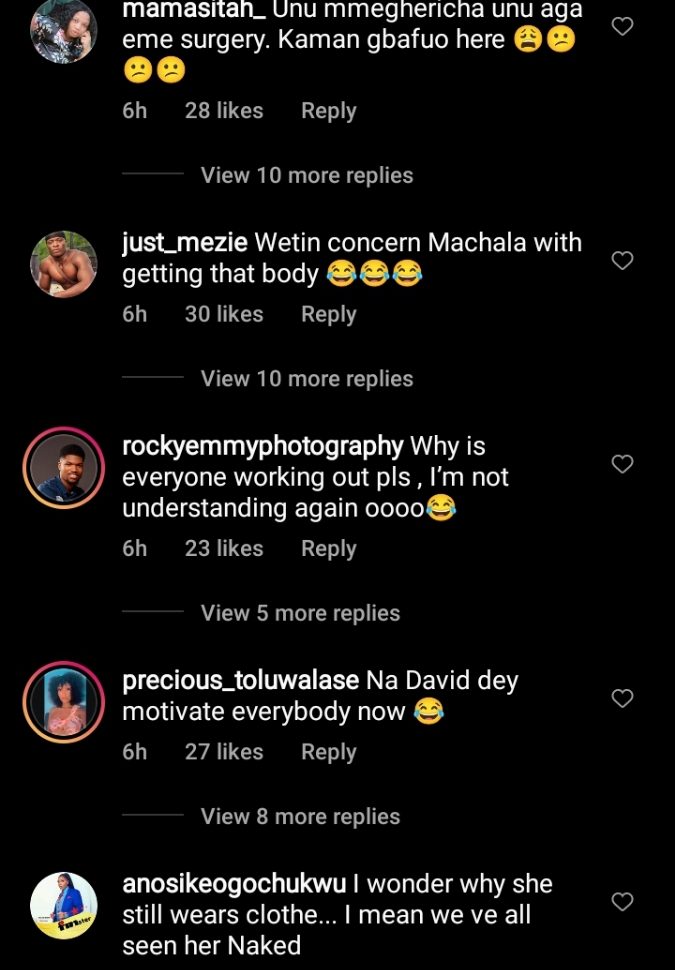Expand 10 more replies under mamasitah_
This screenshot has width=675, height=970.
pyautogui.click(x=306, y=175)
